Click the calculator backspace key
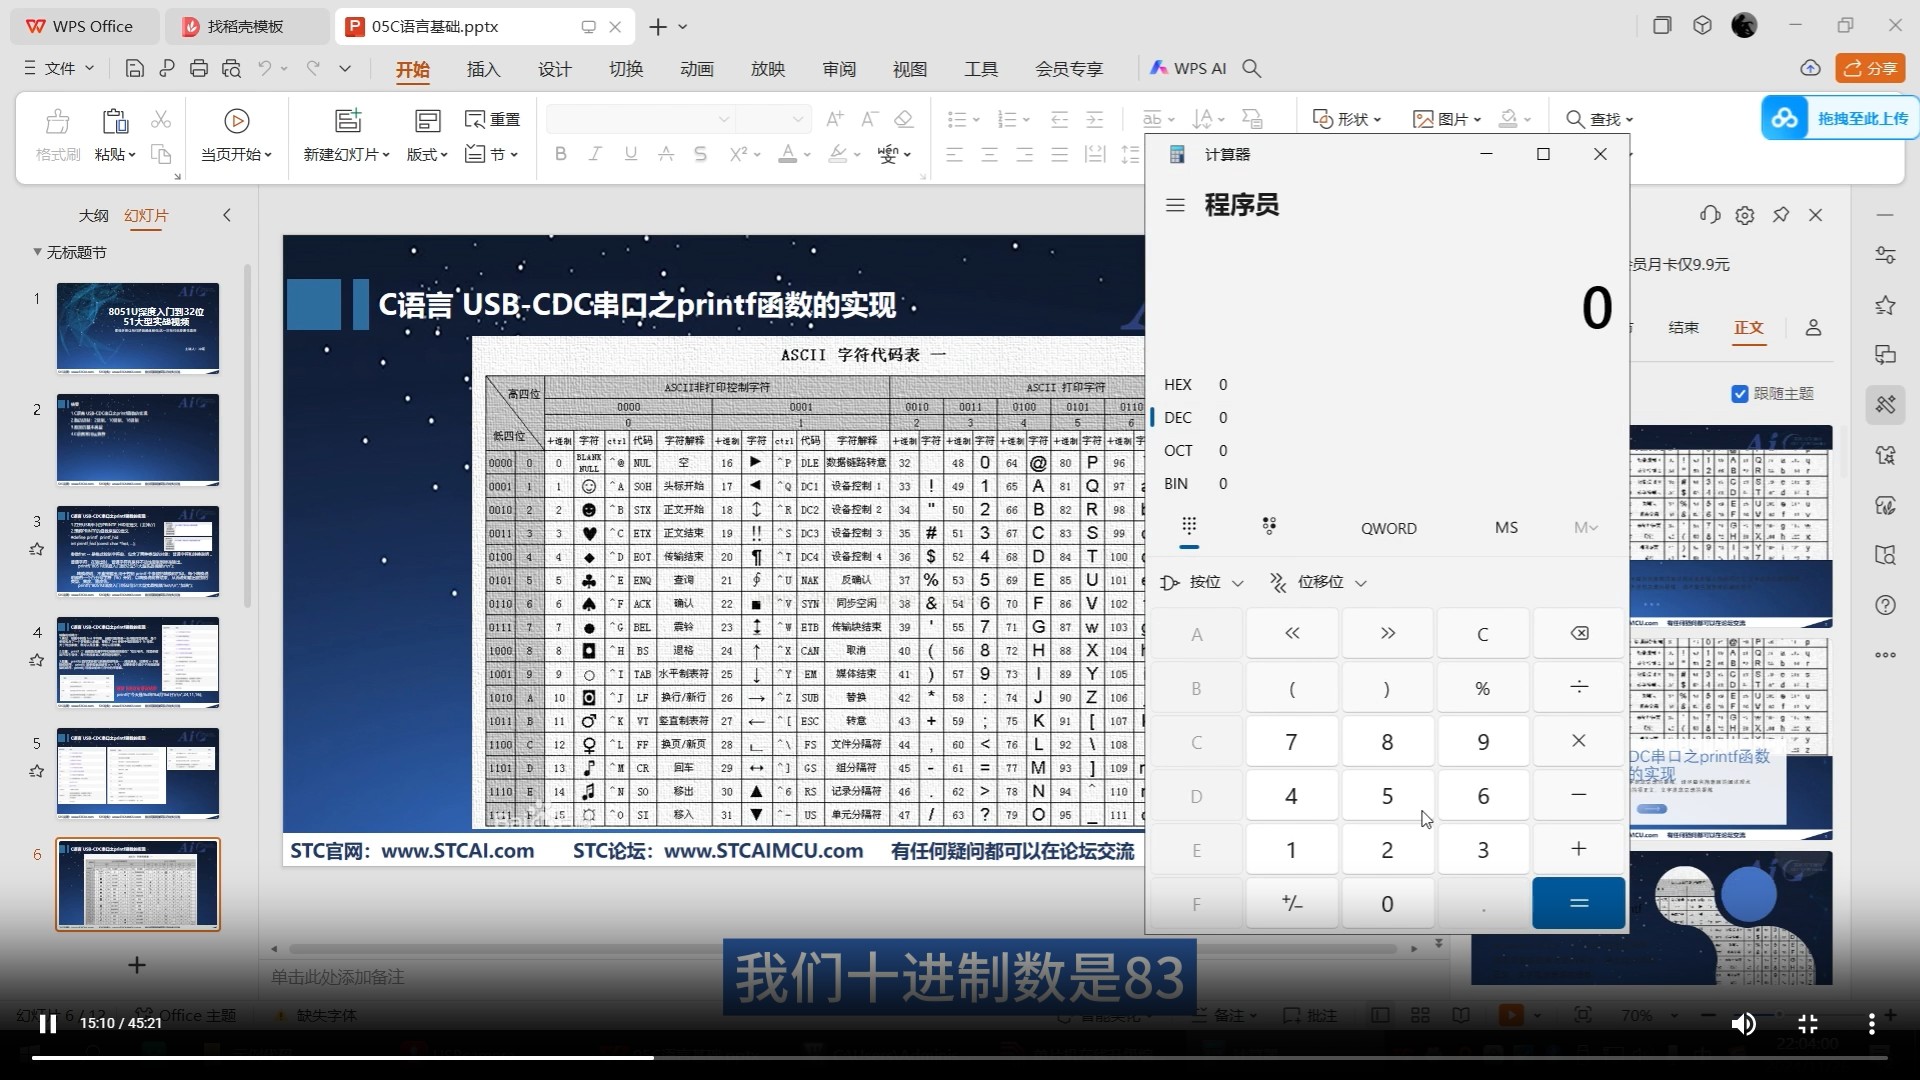Screen dimensions: 1920x1080 tap(1578, 633)
